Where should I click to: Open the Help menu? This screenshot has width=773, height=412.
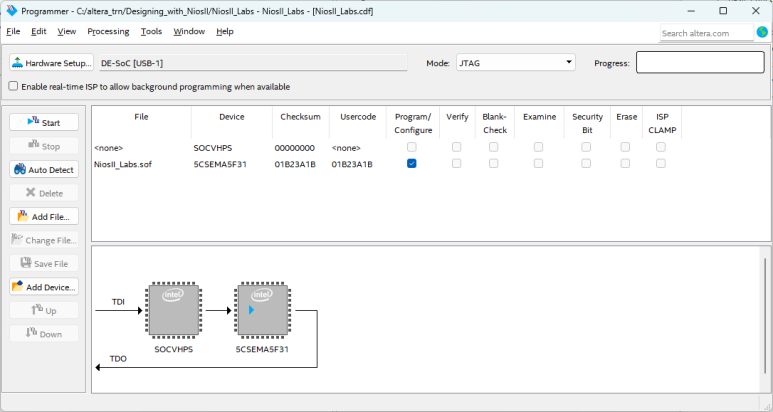click(225, 32)
